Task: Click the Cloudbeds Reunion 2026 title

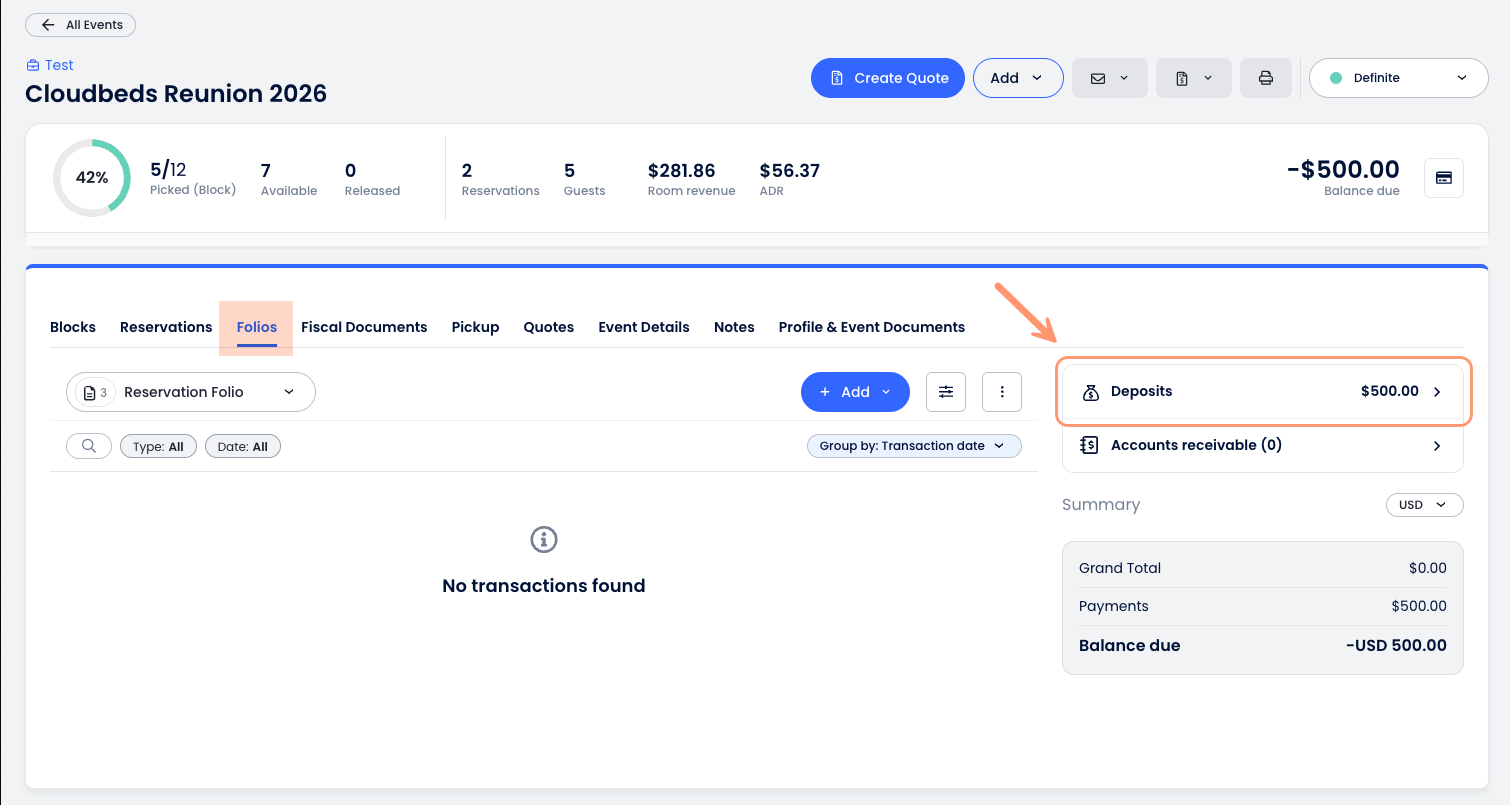Action: pos(176,93)
